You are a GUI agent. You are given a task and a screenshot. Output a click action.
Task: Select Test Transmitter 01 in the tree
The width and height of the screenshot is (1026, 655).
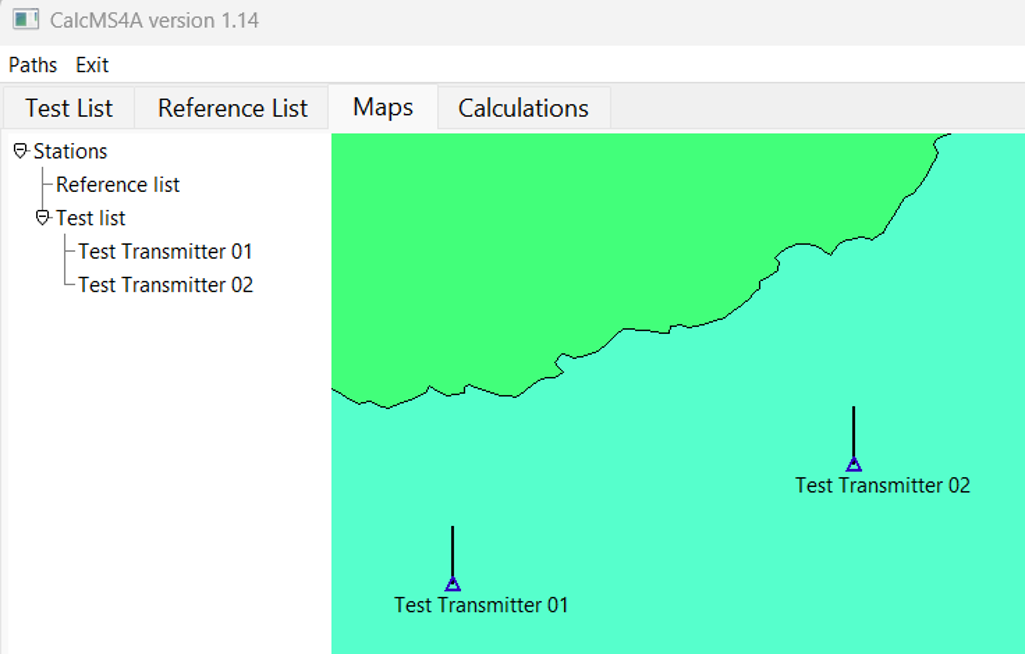pyautogui.click(x=165, y=251)
